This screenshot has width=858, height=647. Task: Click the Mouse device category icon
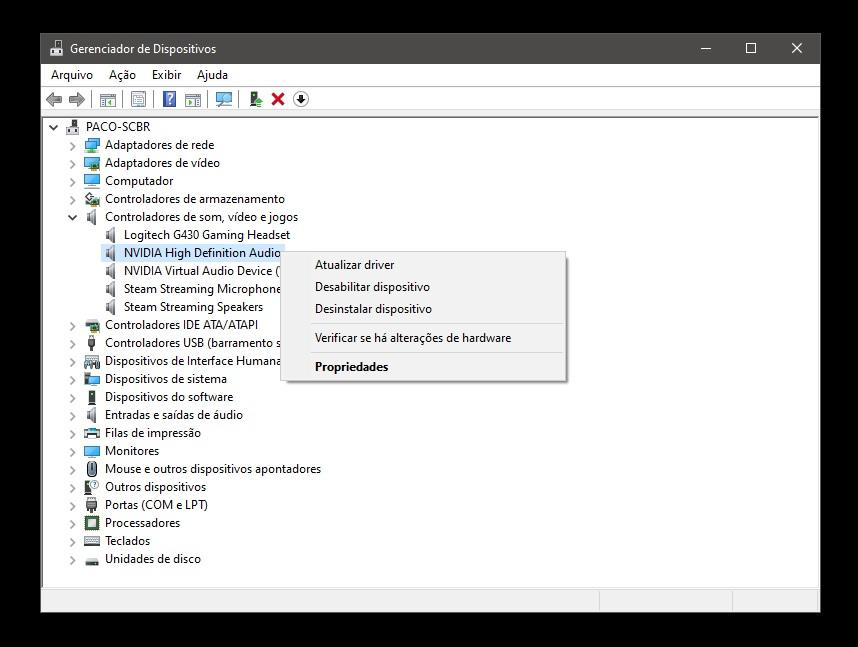click(x=92, y=469)
